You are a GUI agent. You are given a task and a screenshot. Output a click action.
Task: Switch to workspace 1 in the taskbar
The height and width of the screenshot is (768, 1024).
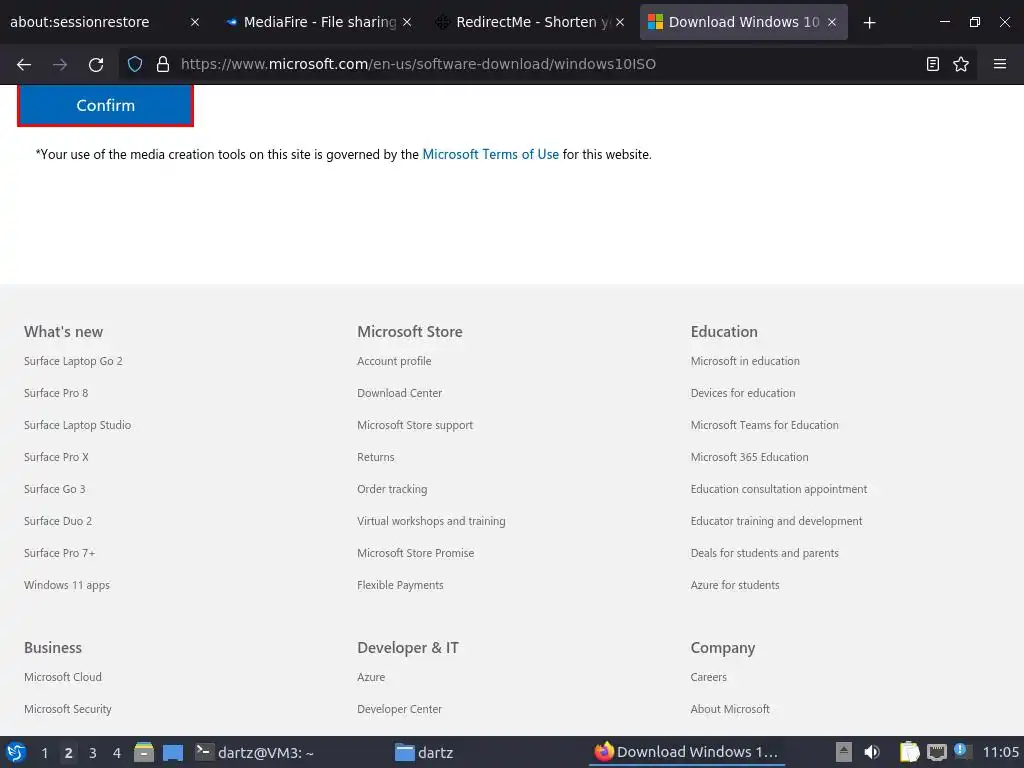[44, 753]
